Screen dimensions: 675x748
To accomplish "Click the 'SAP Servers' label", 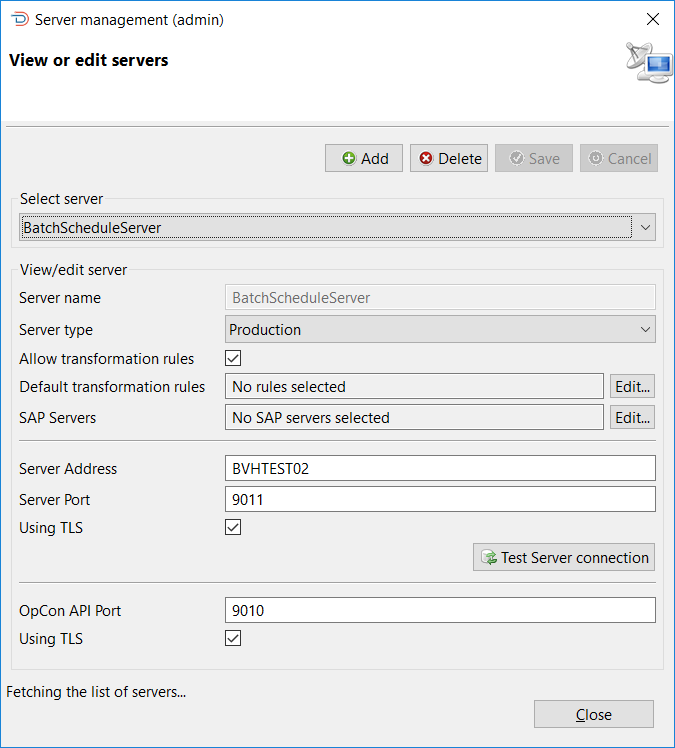I will pyautogui.click(x=57, y=417).
